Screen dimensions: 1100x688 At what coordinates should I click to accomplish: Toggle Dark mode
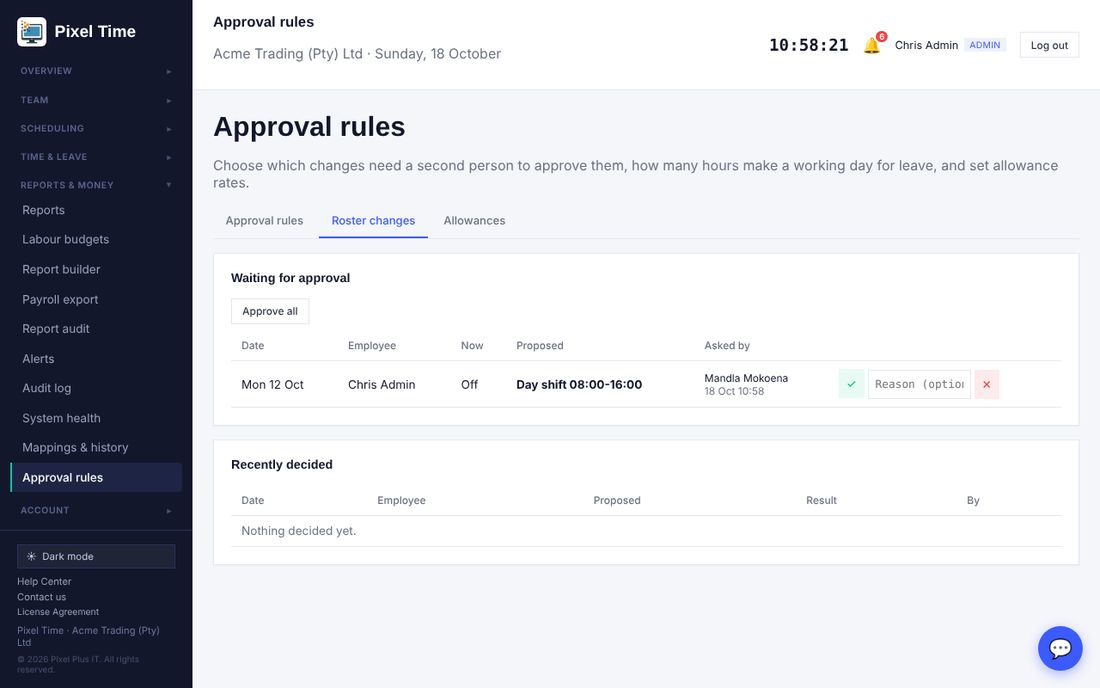coord(96,556)
